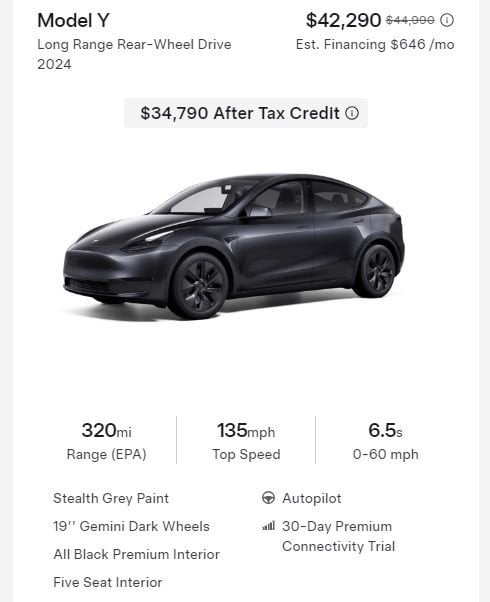This screenshot has height=602, width=490.
Task: Click Five Seat Interior feature
Action: pos(108,582)
